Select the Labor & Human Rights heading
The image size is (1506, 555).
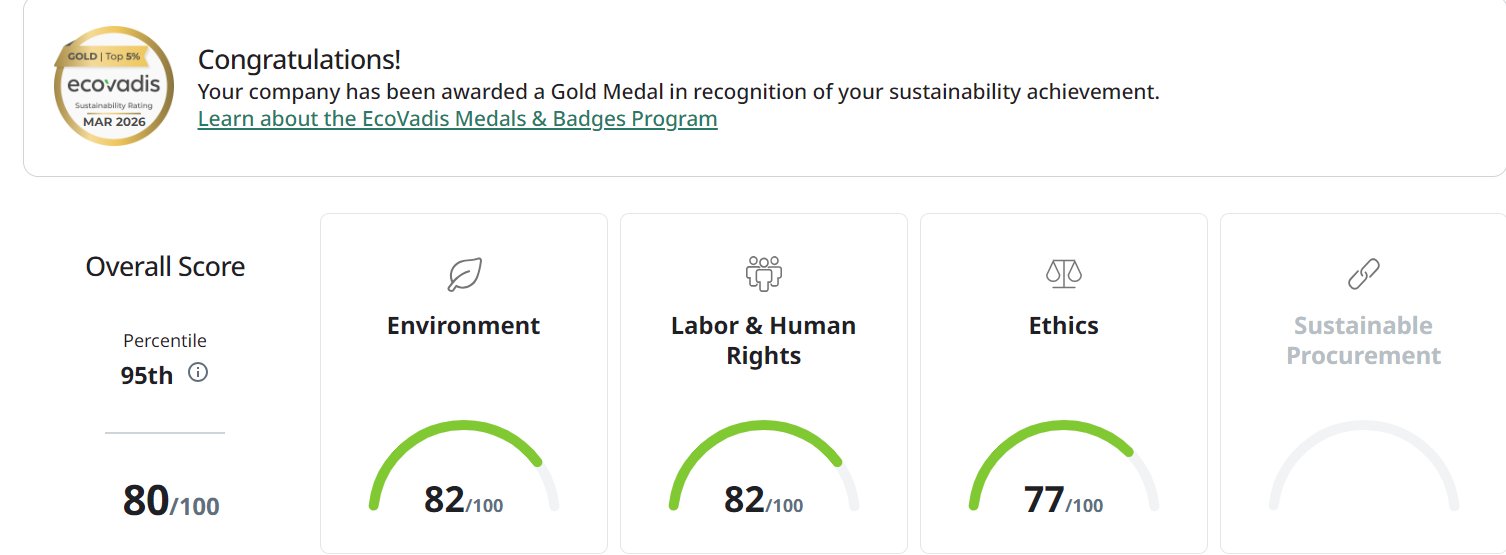[763, 341]
